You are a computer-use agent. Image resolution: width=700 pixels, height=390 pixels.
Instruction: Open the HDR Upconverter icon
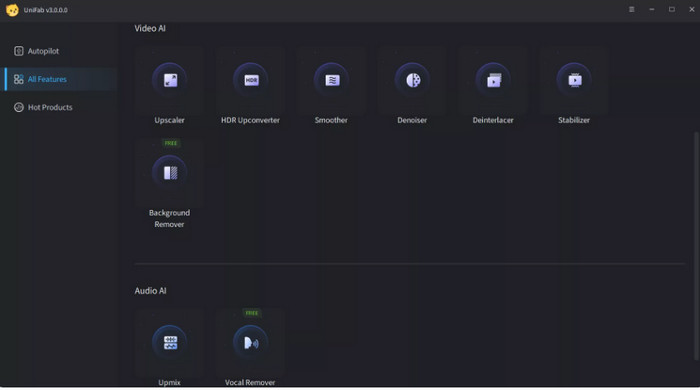coord(250,80)
